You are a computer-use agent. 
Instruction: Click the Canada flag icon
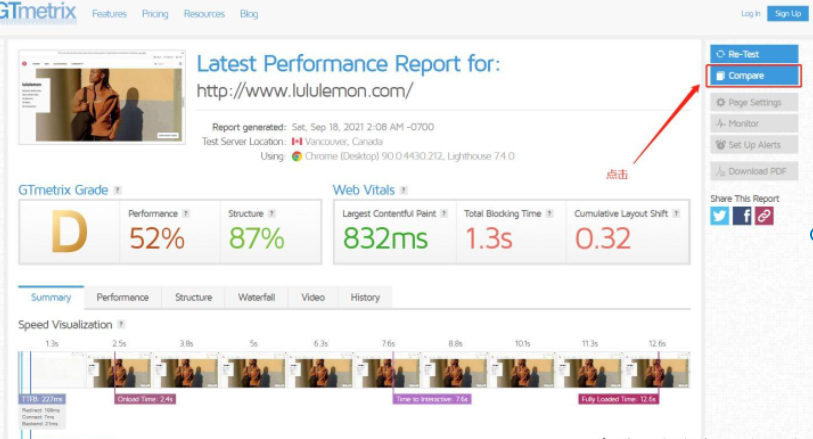tap(297, 141)
